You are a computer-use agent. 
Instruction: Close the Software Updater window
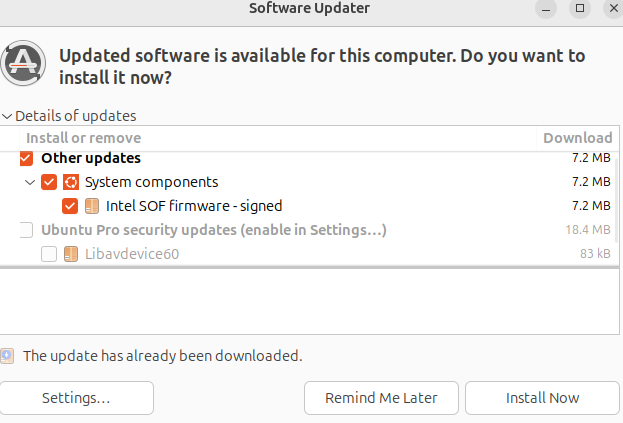pos(613,8)
